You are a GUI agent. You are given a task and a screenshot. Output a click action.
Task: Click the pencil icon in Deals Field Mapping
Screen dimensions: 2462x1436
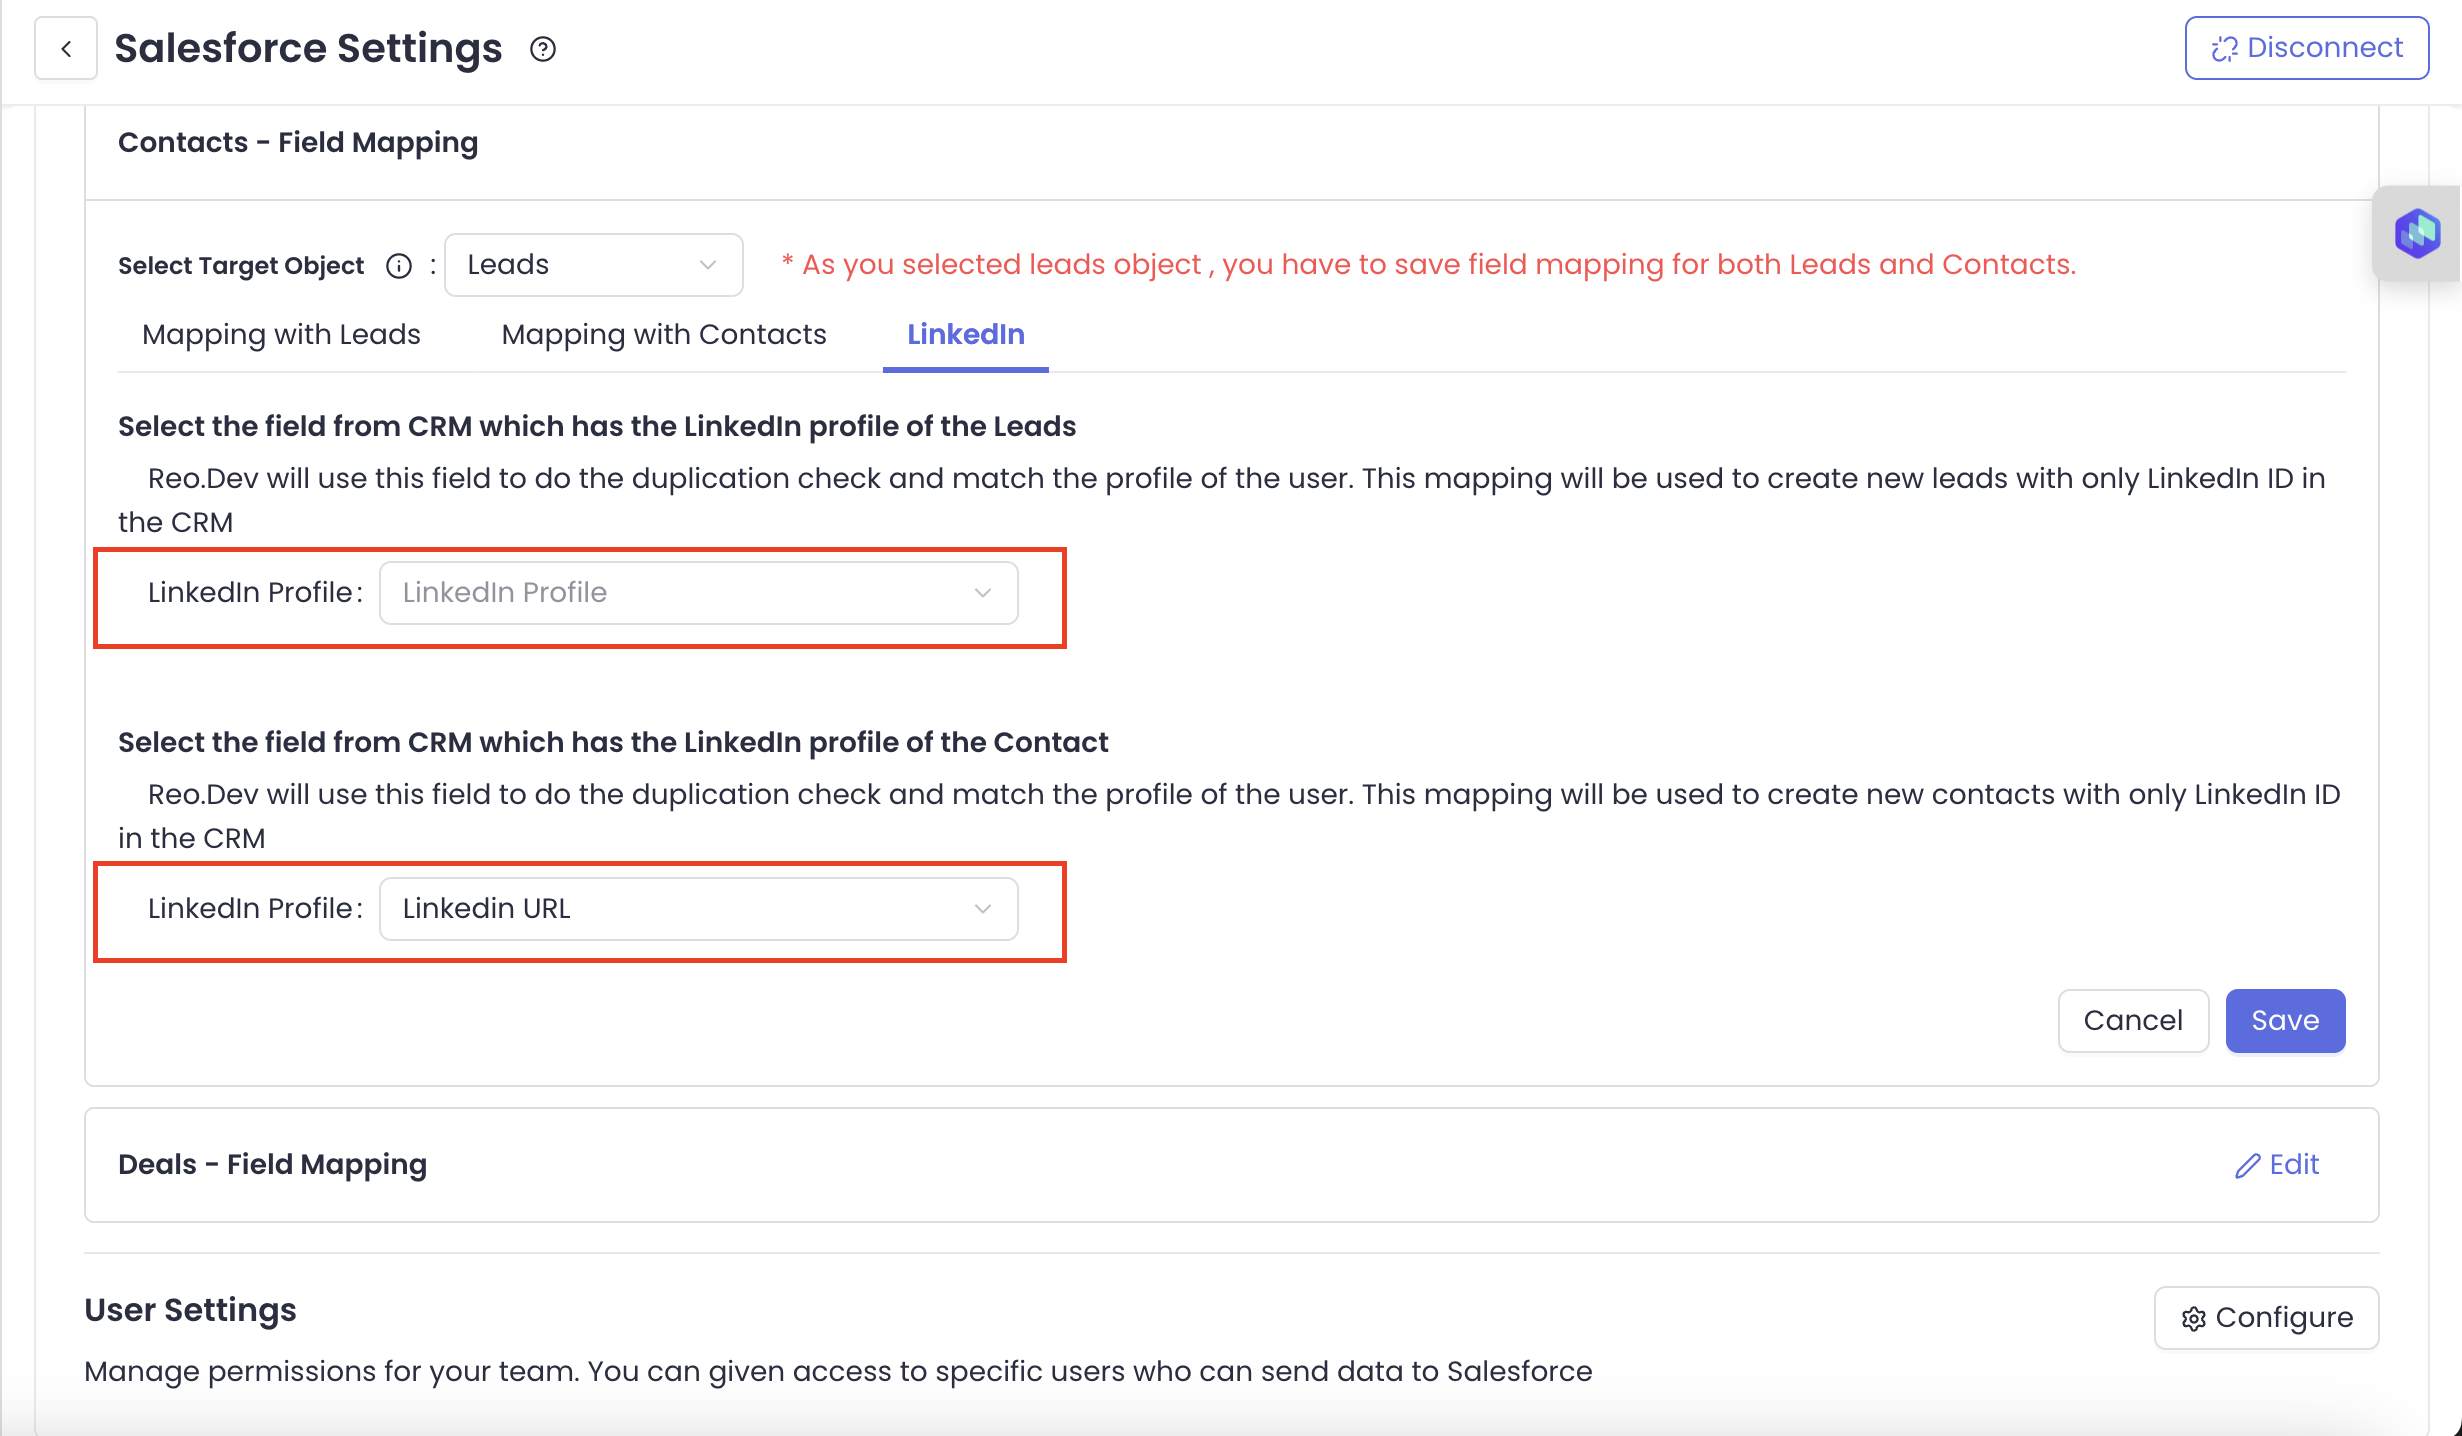2247,1166
